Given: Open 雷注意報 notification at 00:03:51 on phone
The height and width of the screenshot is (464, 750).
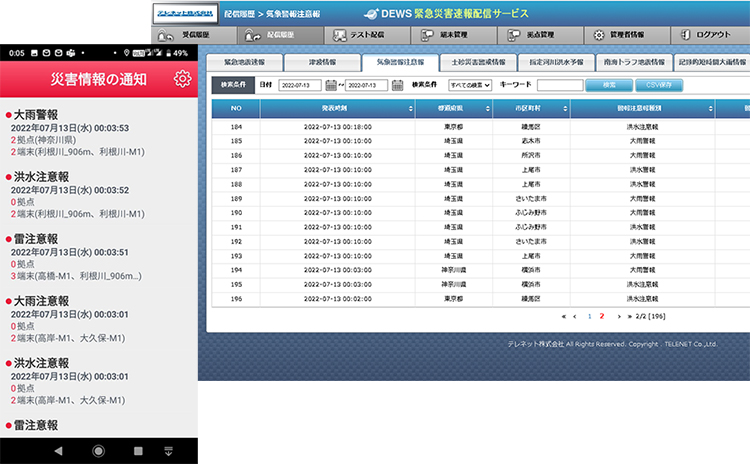Looking at the screenshot, I should (x=99, y=257).
